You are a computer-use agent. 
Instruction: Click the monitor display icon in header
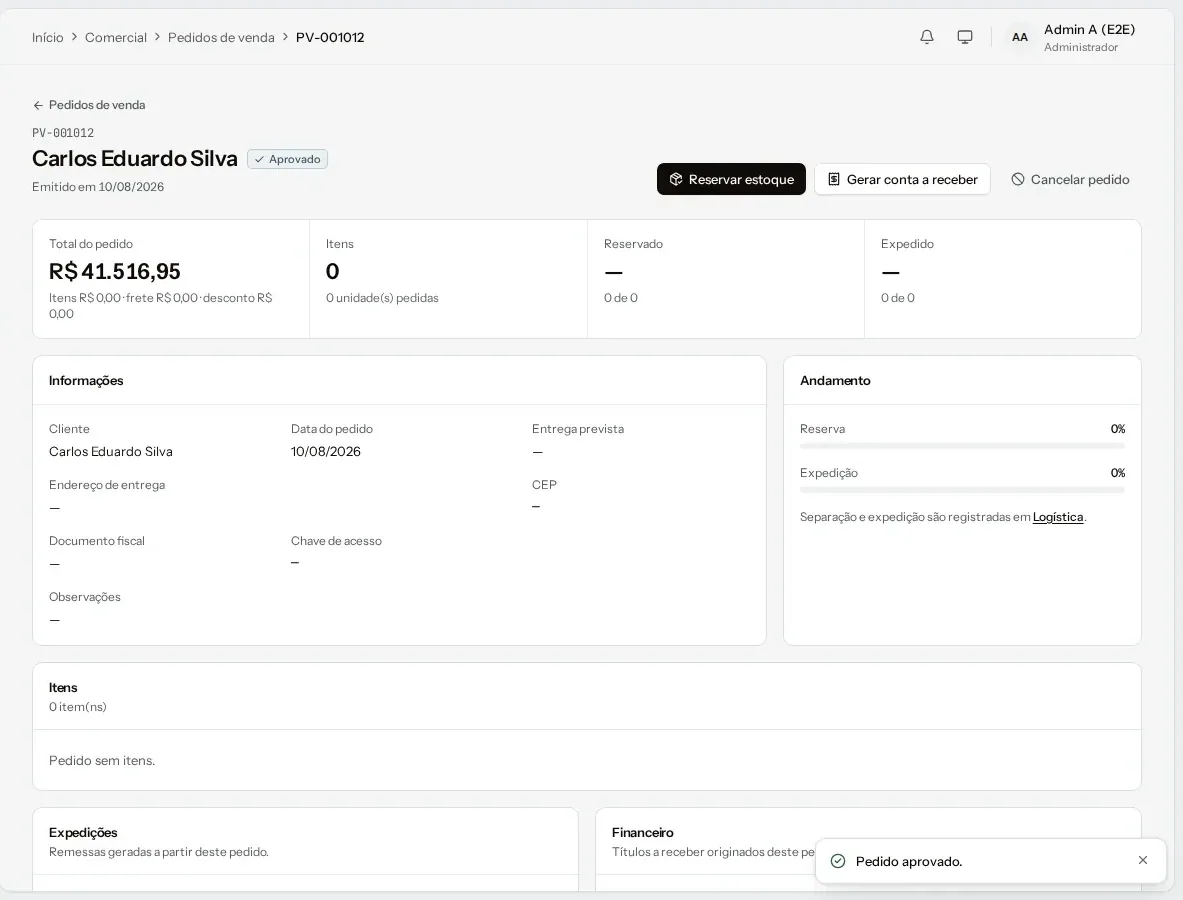(964, 37)
